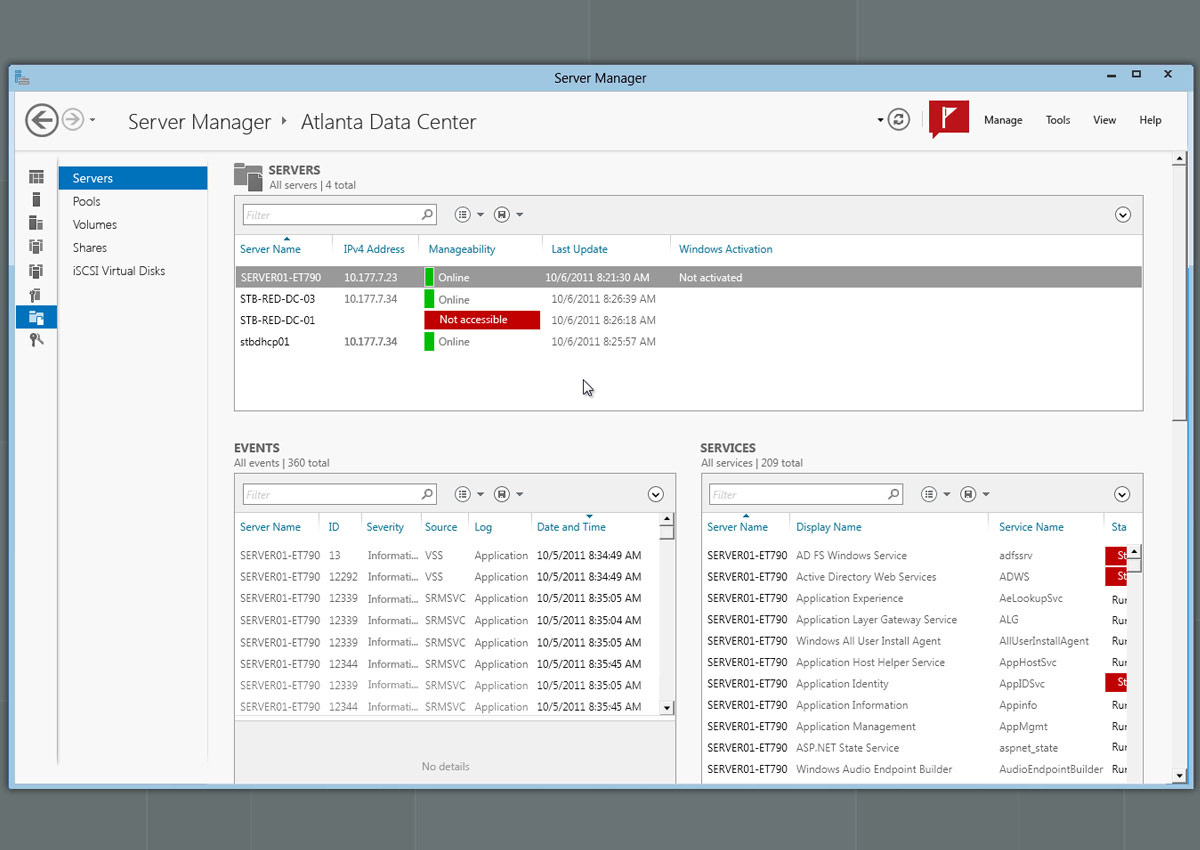Sort events by Severity column
The image size is (1200, 850).
(x=385, y=527)
